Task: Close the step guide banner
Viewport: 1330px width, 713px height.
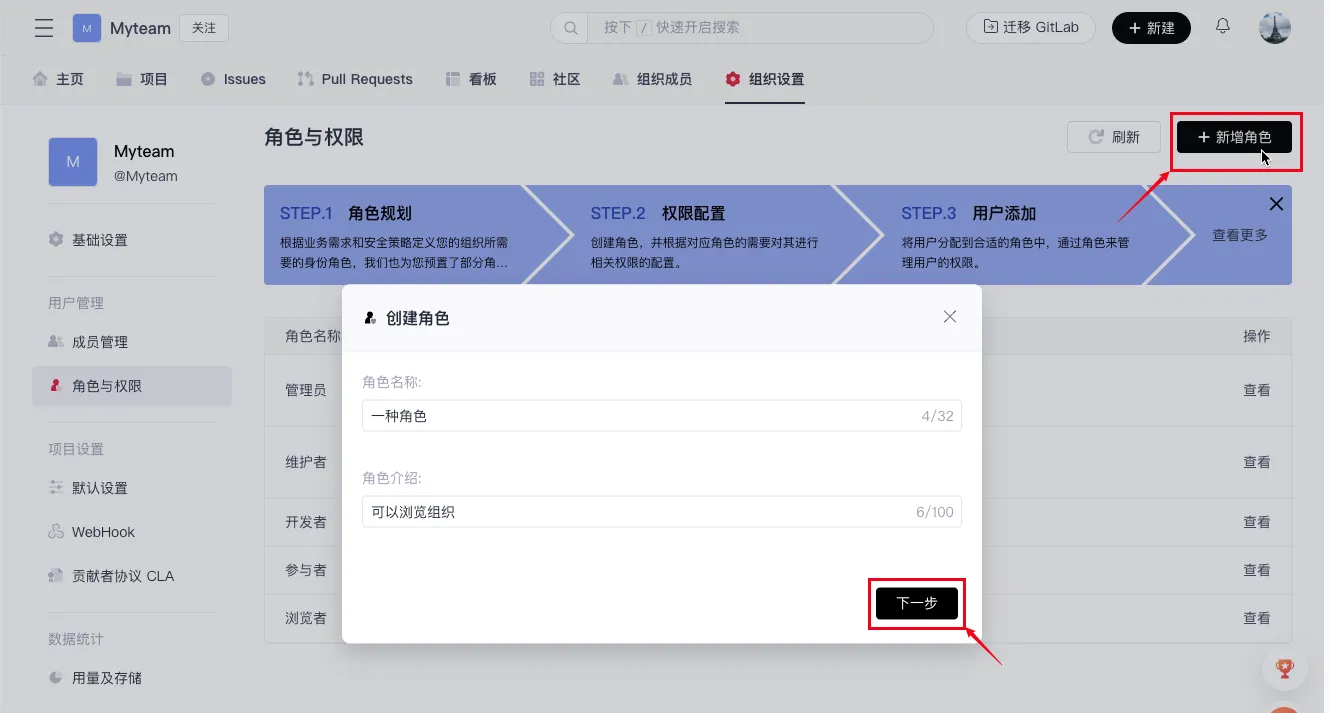Action: pos(1275,204)
